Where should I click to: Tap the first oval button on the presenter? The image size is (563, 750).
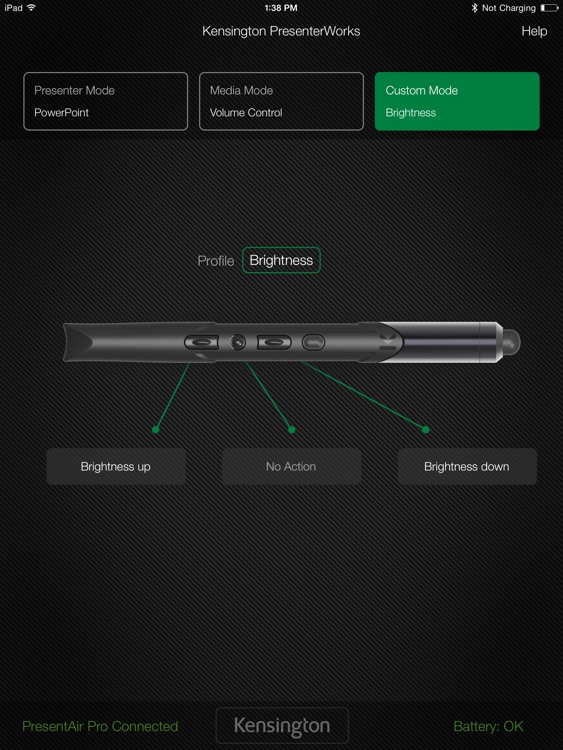(x=201, y=342)
